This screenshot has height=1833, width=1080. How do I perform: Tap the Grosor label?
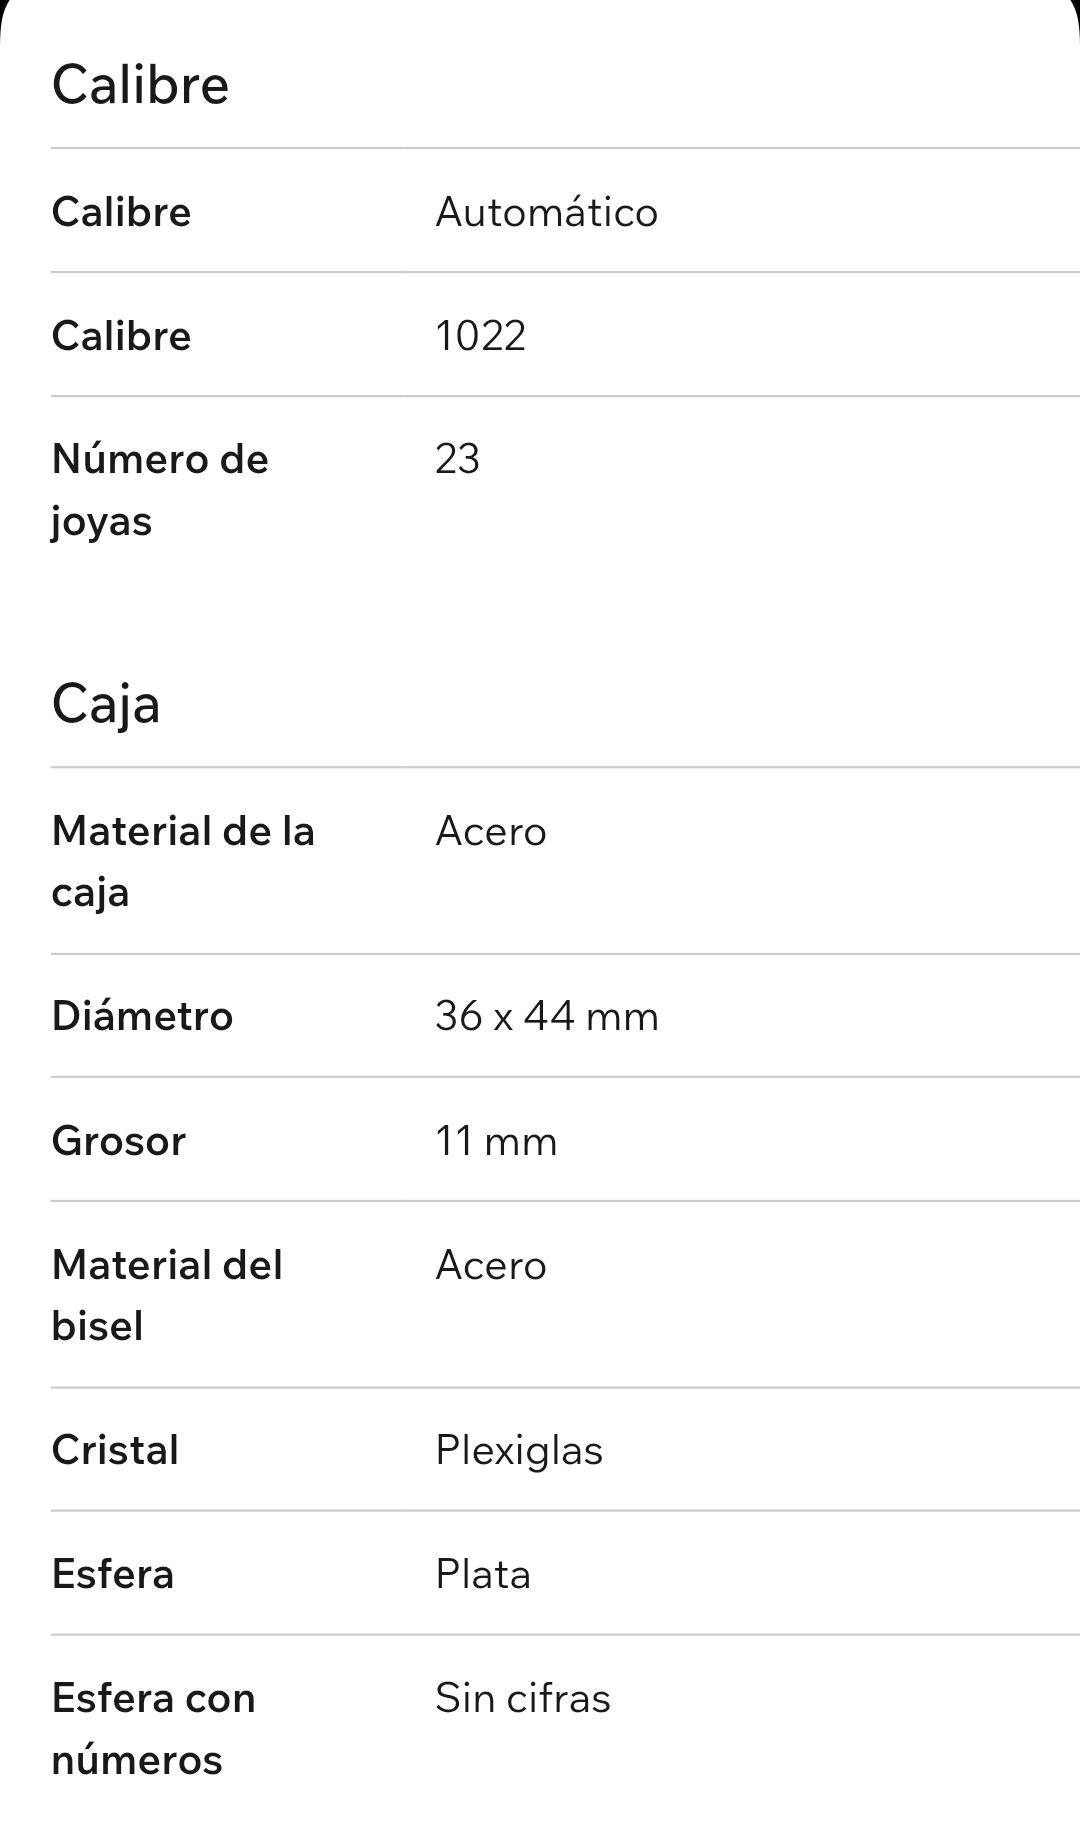(118, 1141)
